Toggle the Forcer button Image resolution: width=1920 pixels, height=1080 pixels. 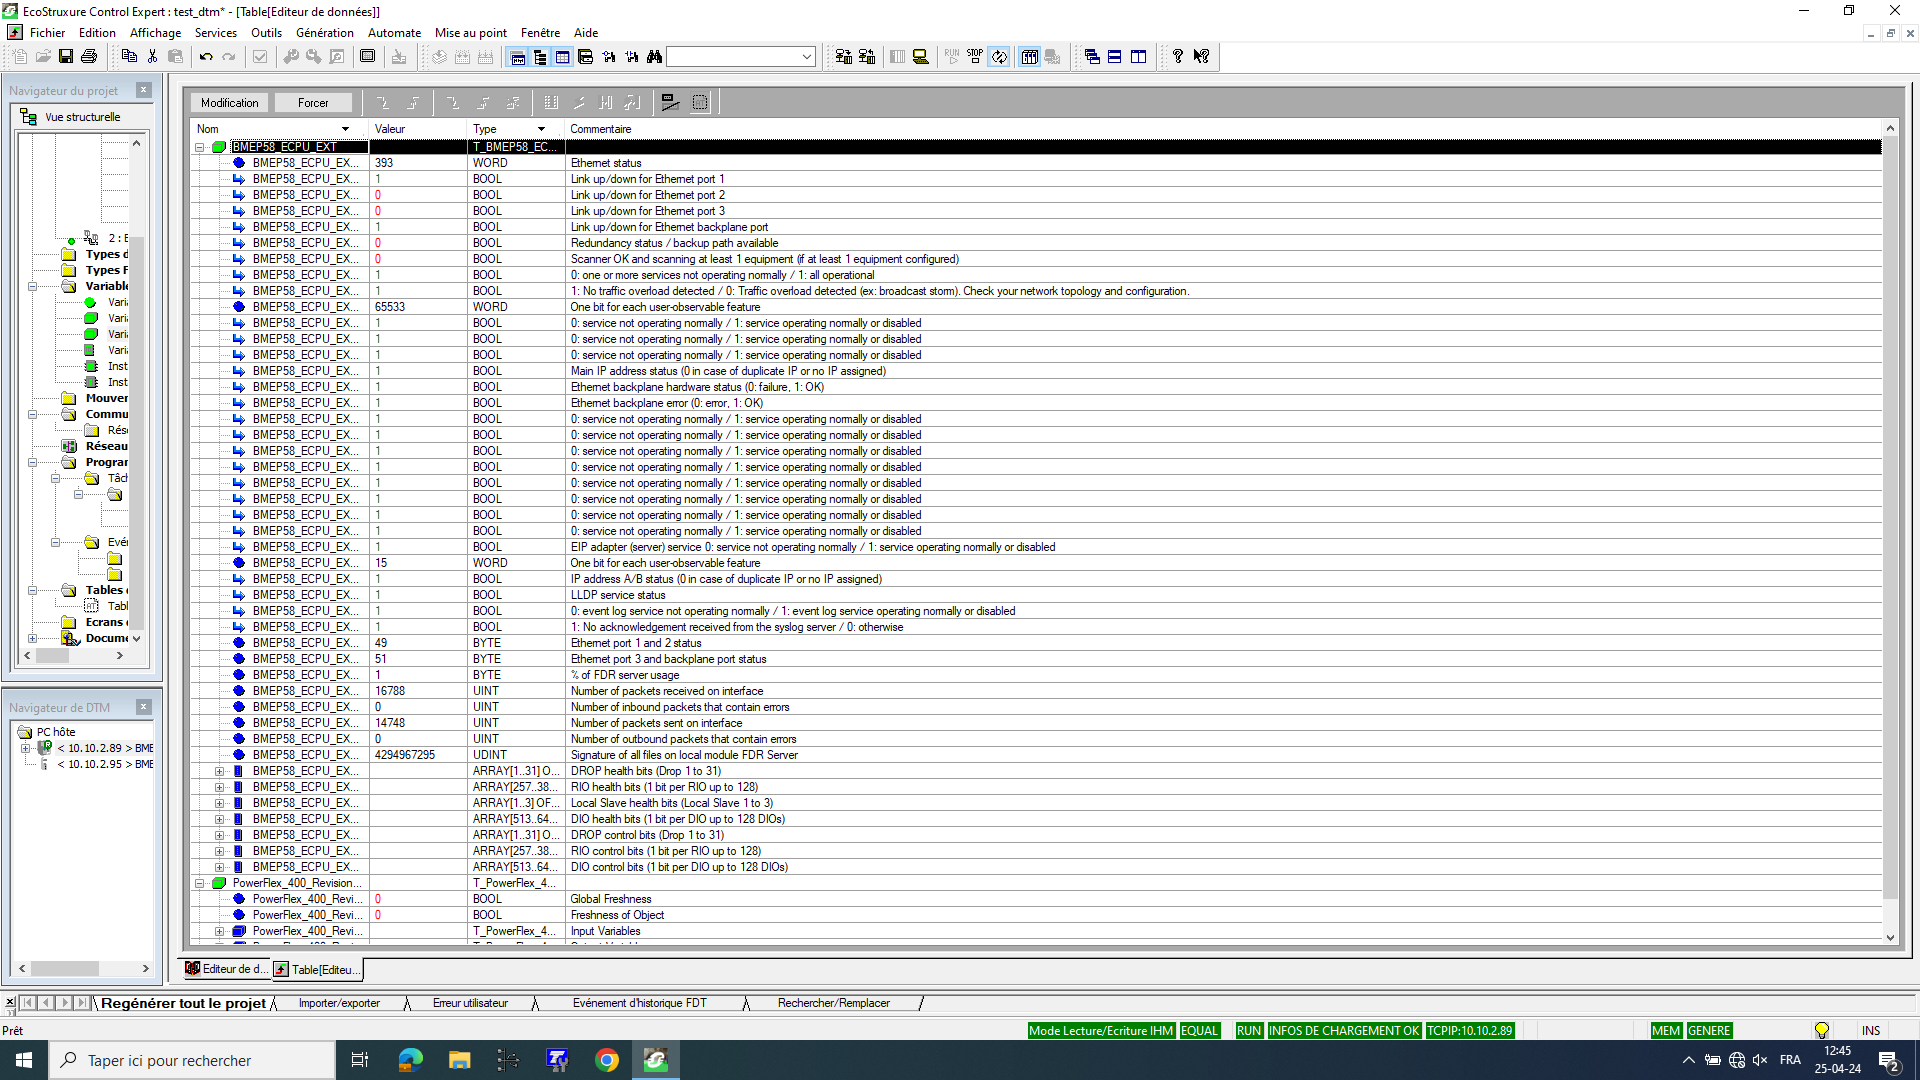pos(313,103)
